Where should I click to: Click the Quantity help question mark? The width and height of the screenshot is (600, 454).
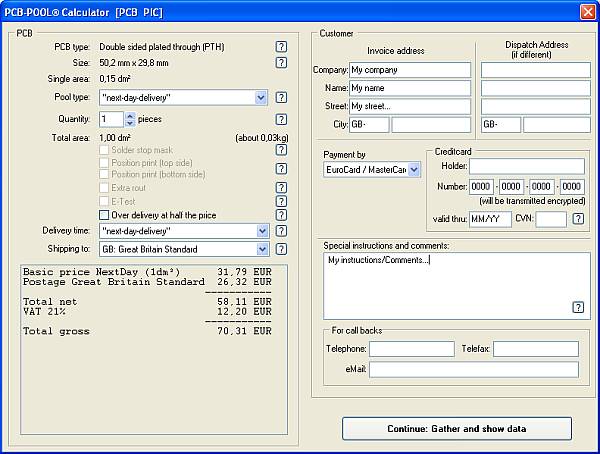(281, 119)
